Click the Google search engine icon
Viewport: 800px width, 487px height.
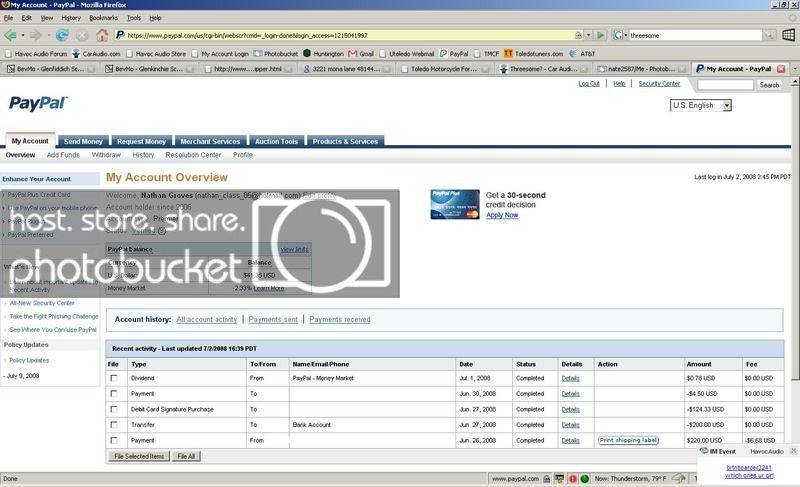(x=618, y=35)
